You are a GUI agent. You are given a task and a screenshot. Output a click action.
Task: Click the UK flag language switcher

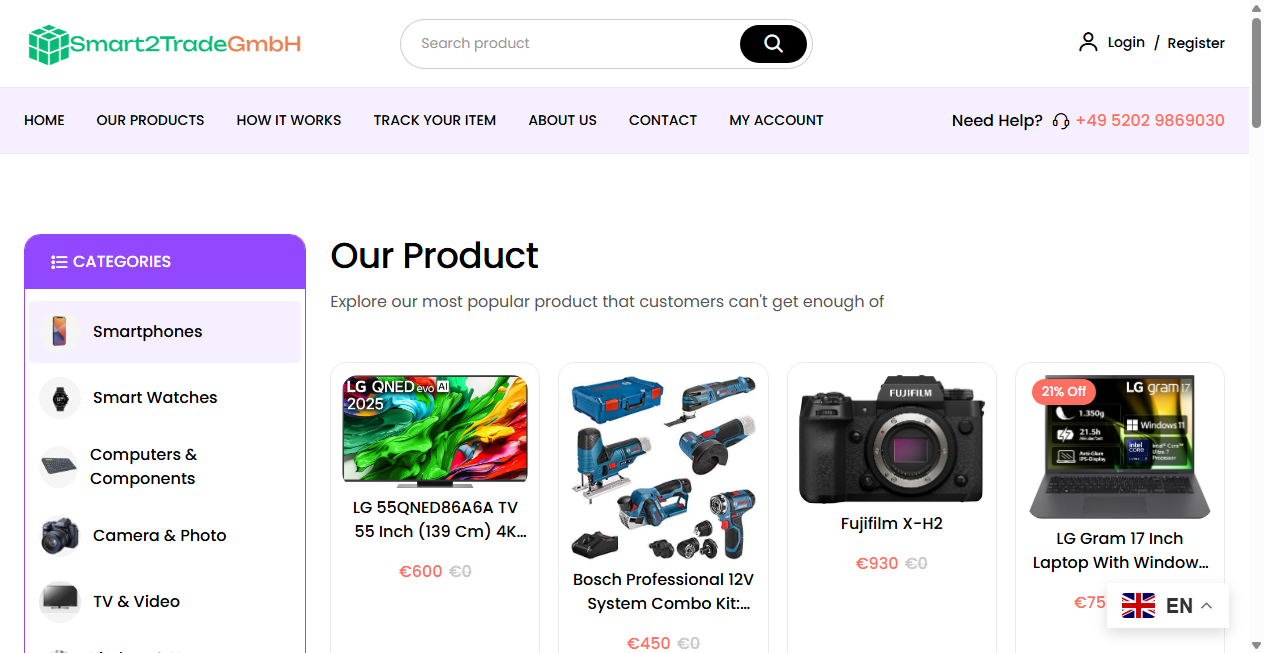(1138, 606)
